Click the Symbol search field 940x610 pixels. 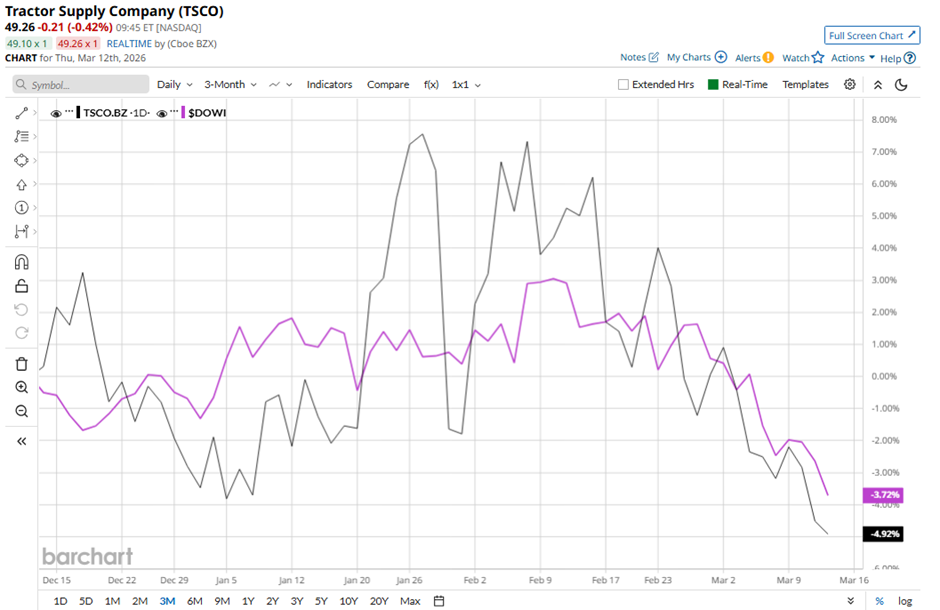(81, 84)
